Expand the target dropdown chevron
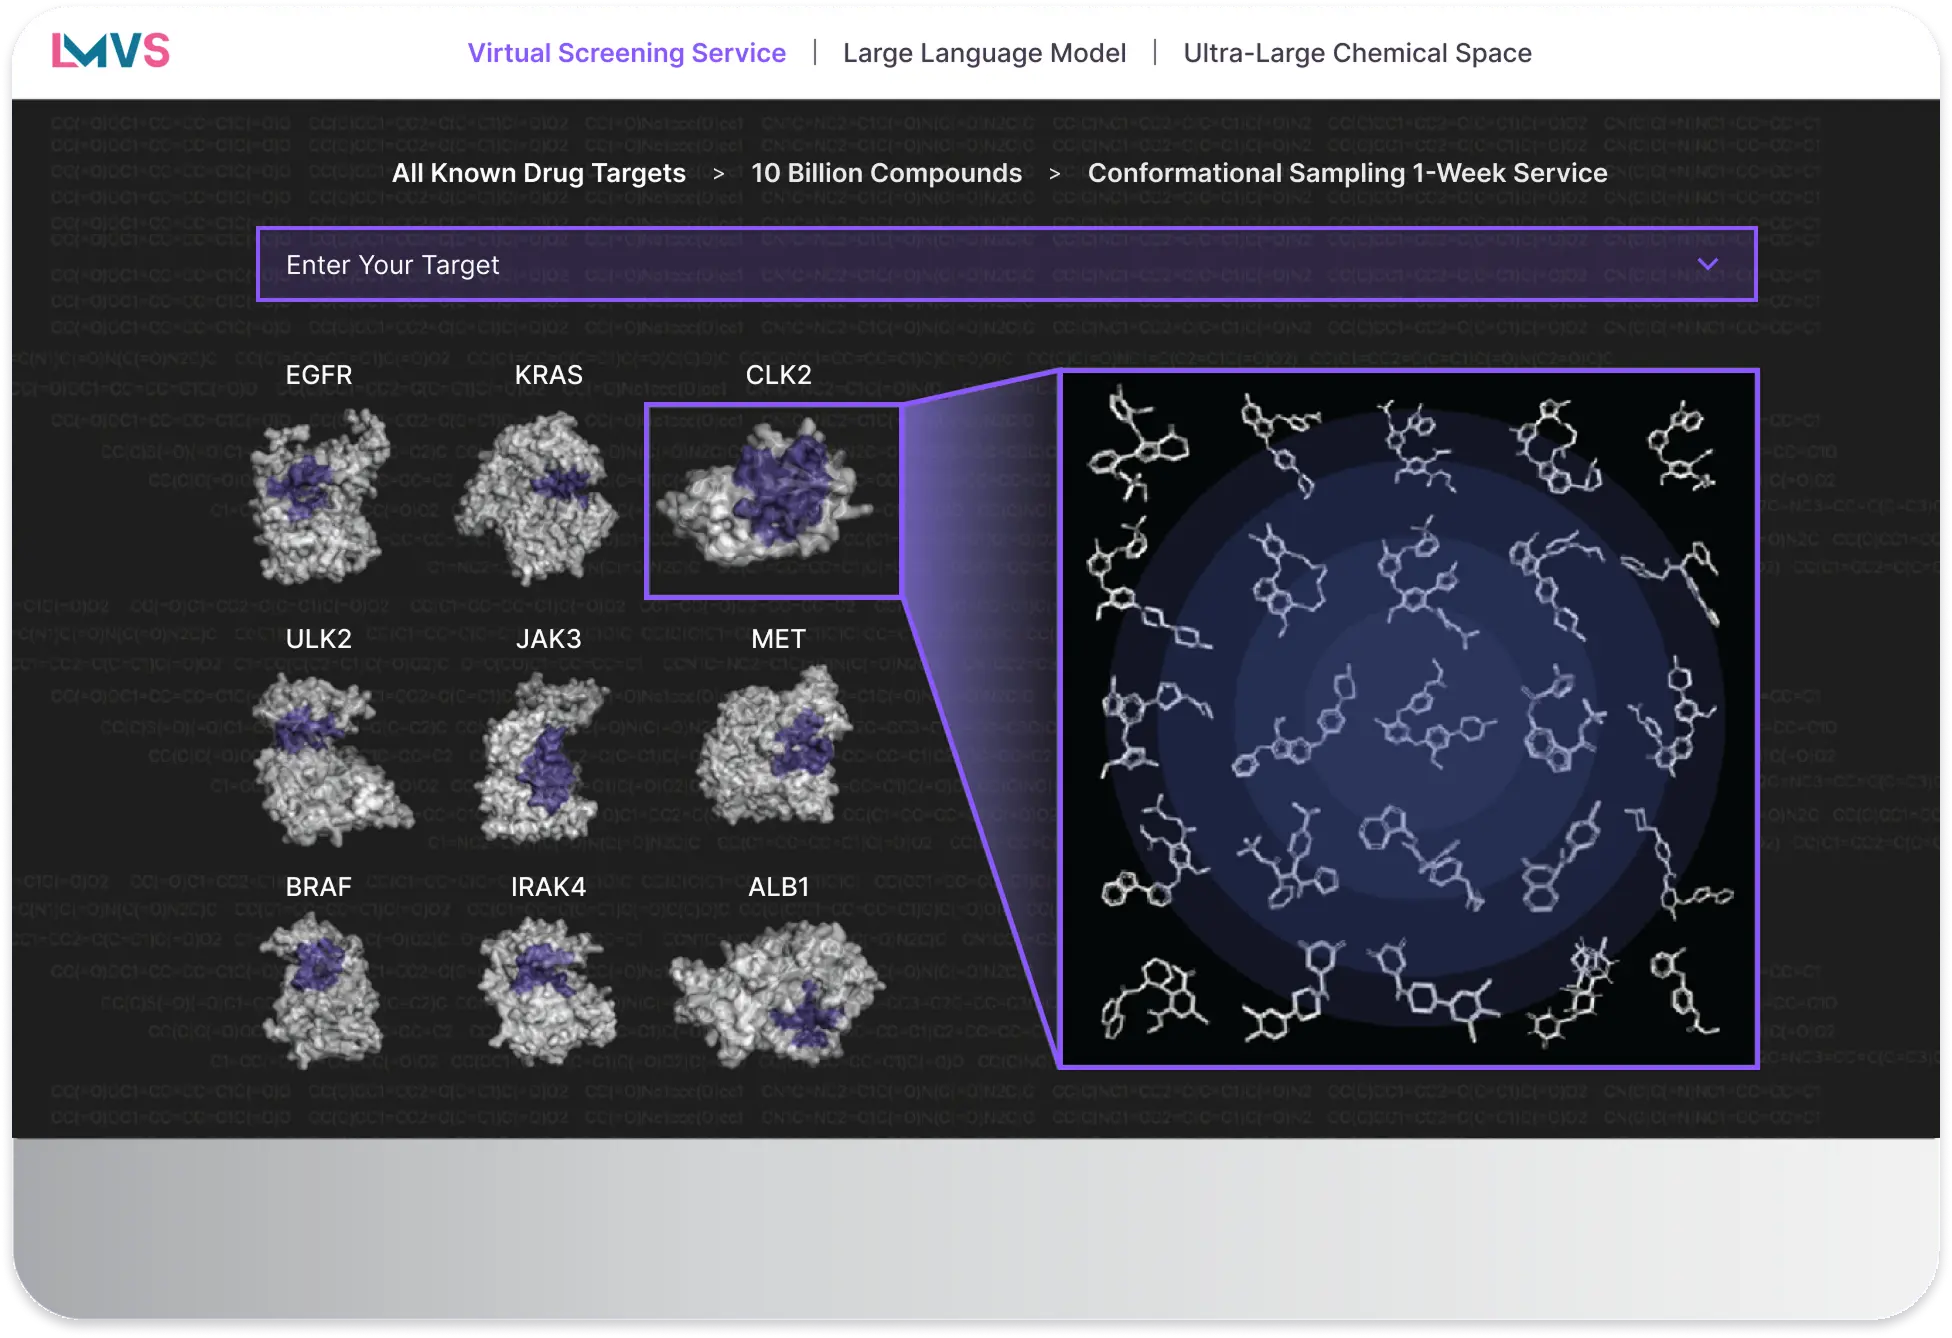This screenshot has width=1952, height=1338. 1708,264
